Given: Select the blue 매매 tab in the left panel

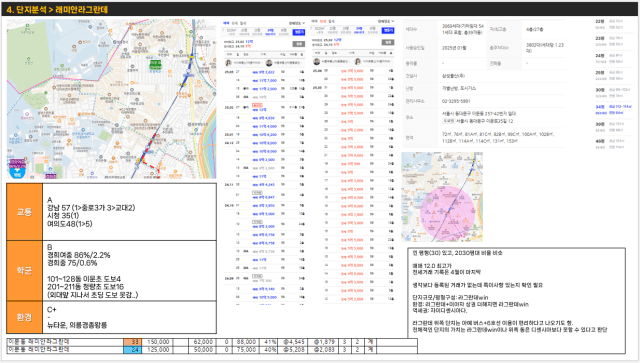Looking at the screenshot, I should [227, 23].
